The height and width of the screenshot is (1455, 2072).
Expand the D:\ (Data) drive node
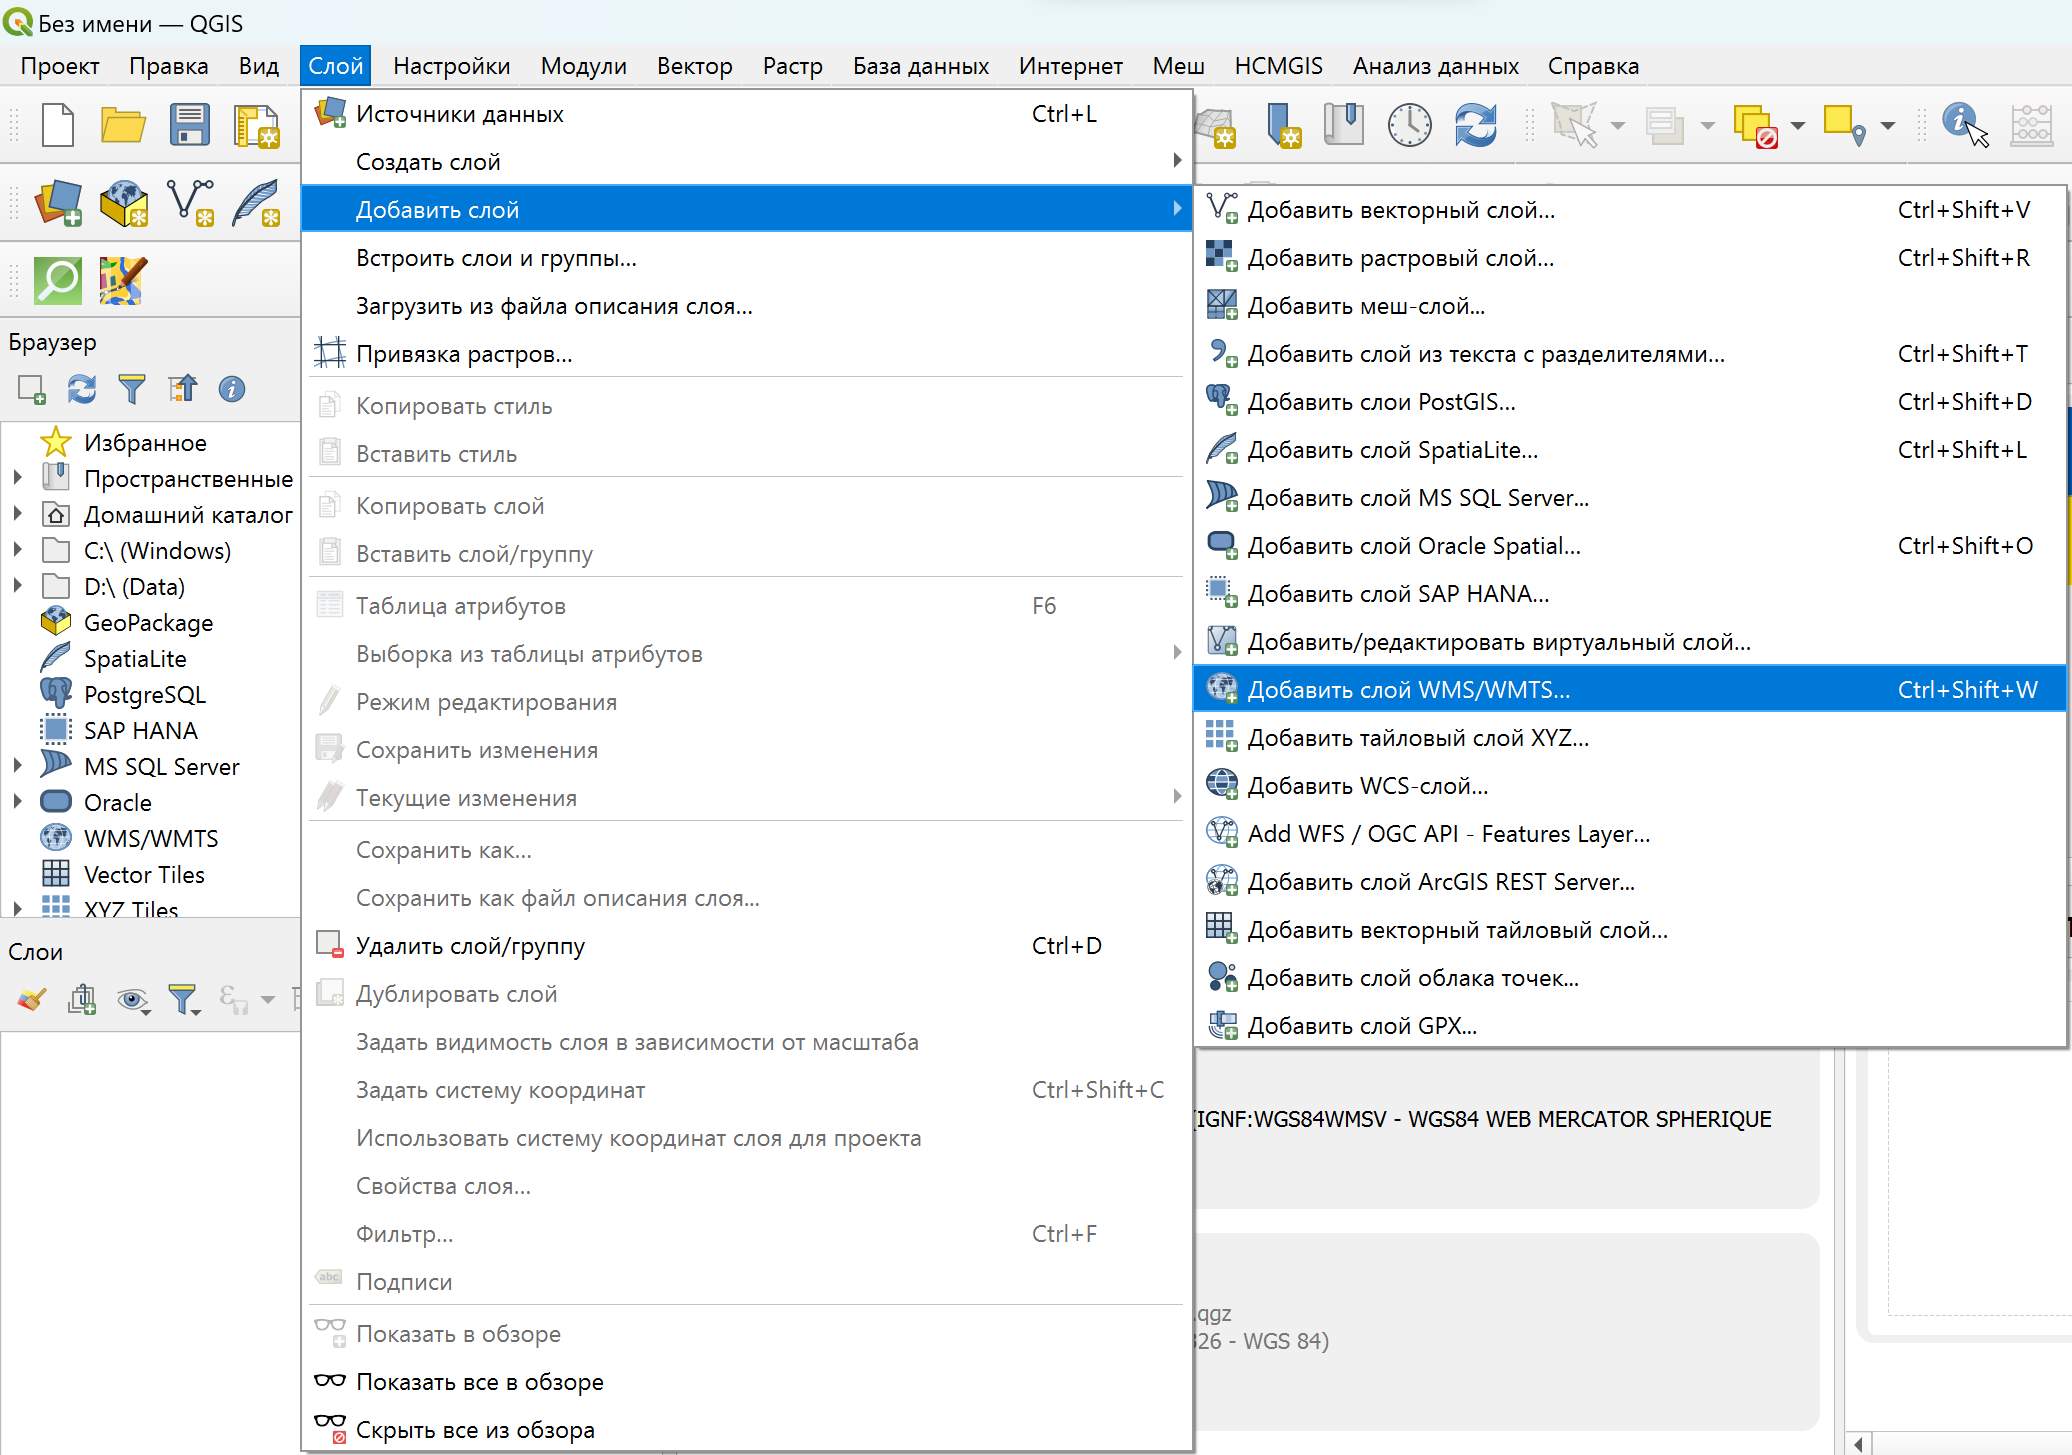click(x=17, y=586)
